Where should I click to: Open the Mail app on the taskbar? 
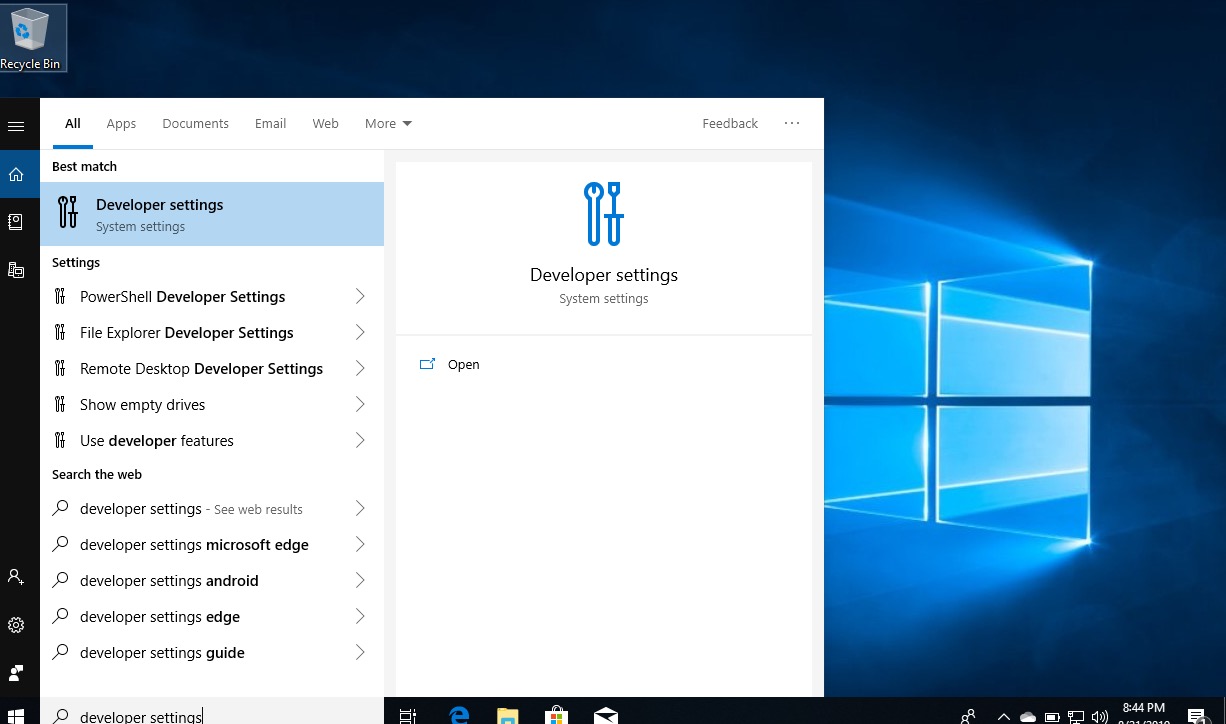tap(605, 714)
